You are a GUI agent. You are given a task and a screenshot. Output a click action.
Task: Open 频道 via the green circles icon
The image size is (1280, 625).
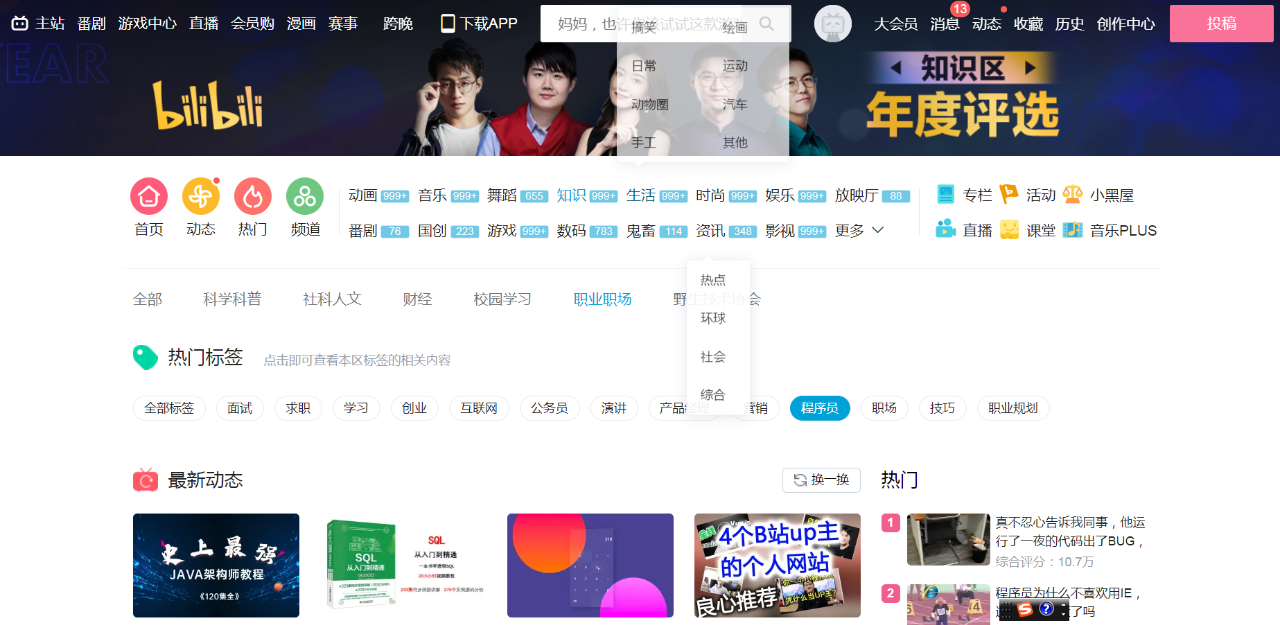(x=305, y=196)
